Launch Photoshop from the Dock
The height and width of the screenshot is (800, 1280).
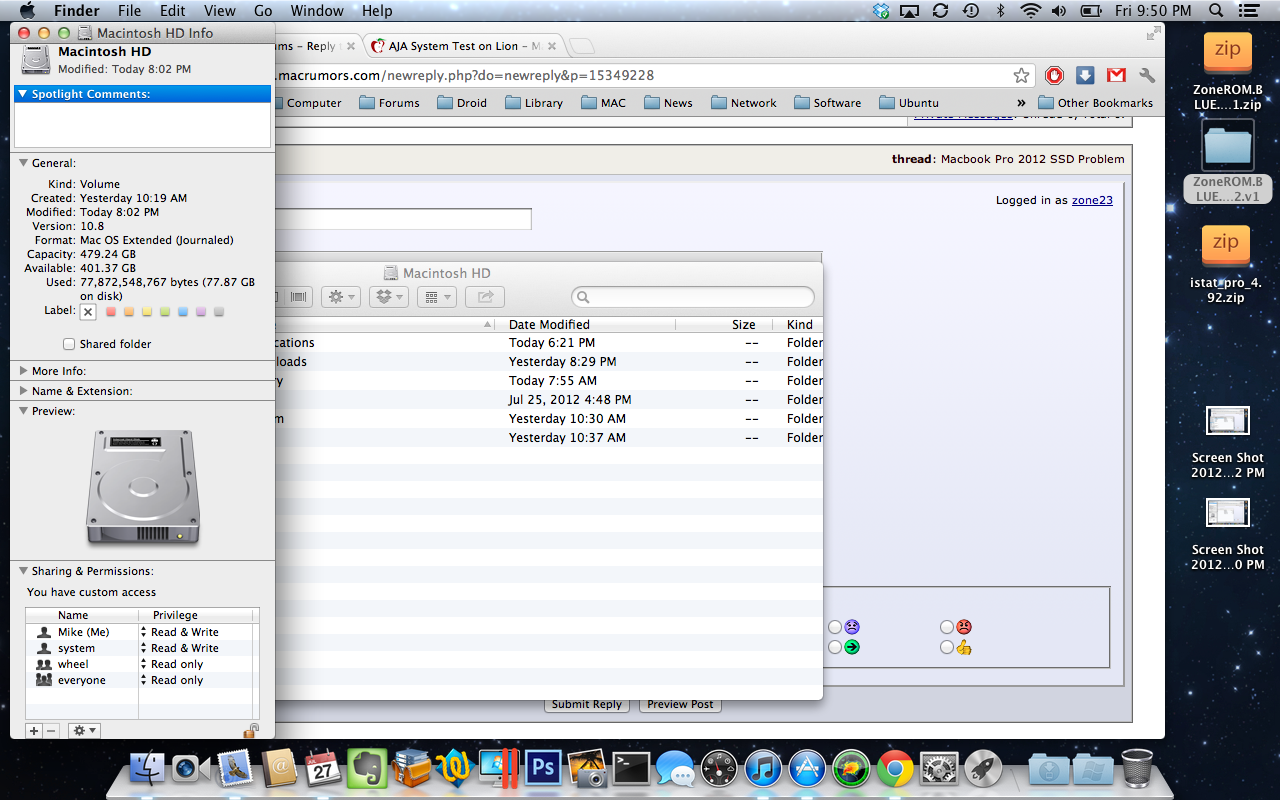point(544,769)
